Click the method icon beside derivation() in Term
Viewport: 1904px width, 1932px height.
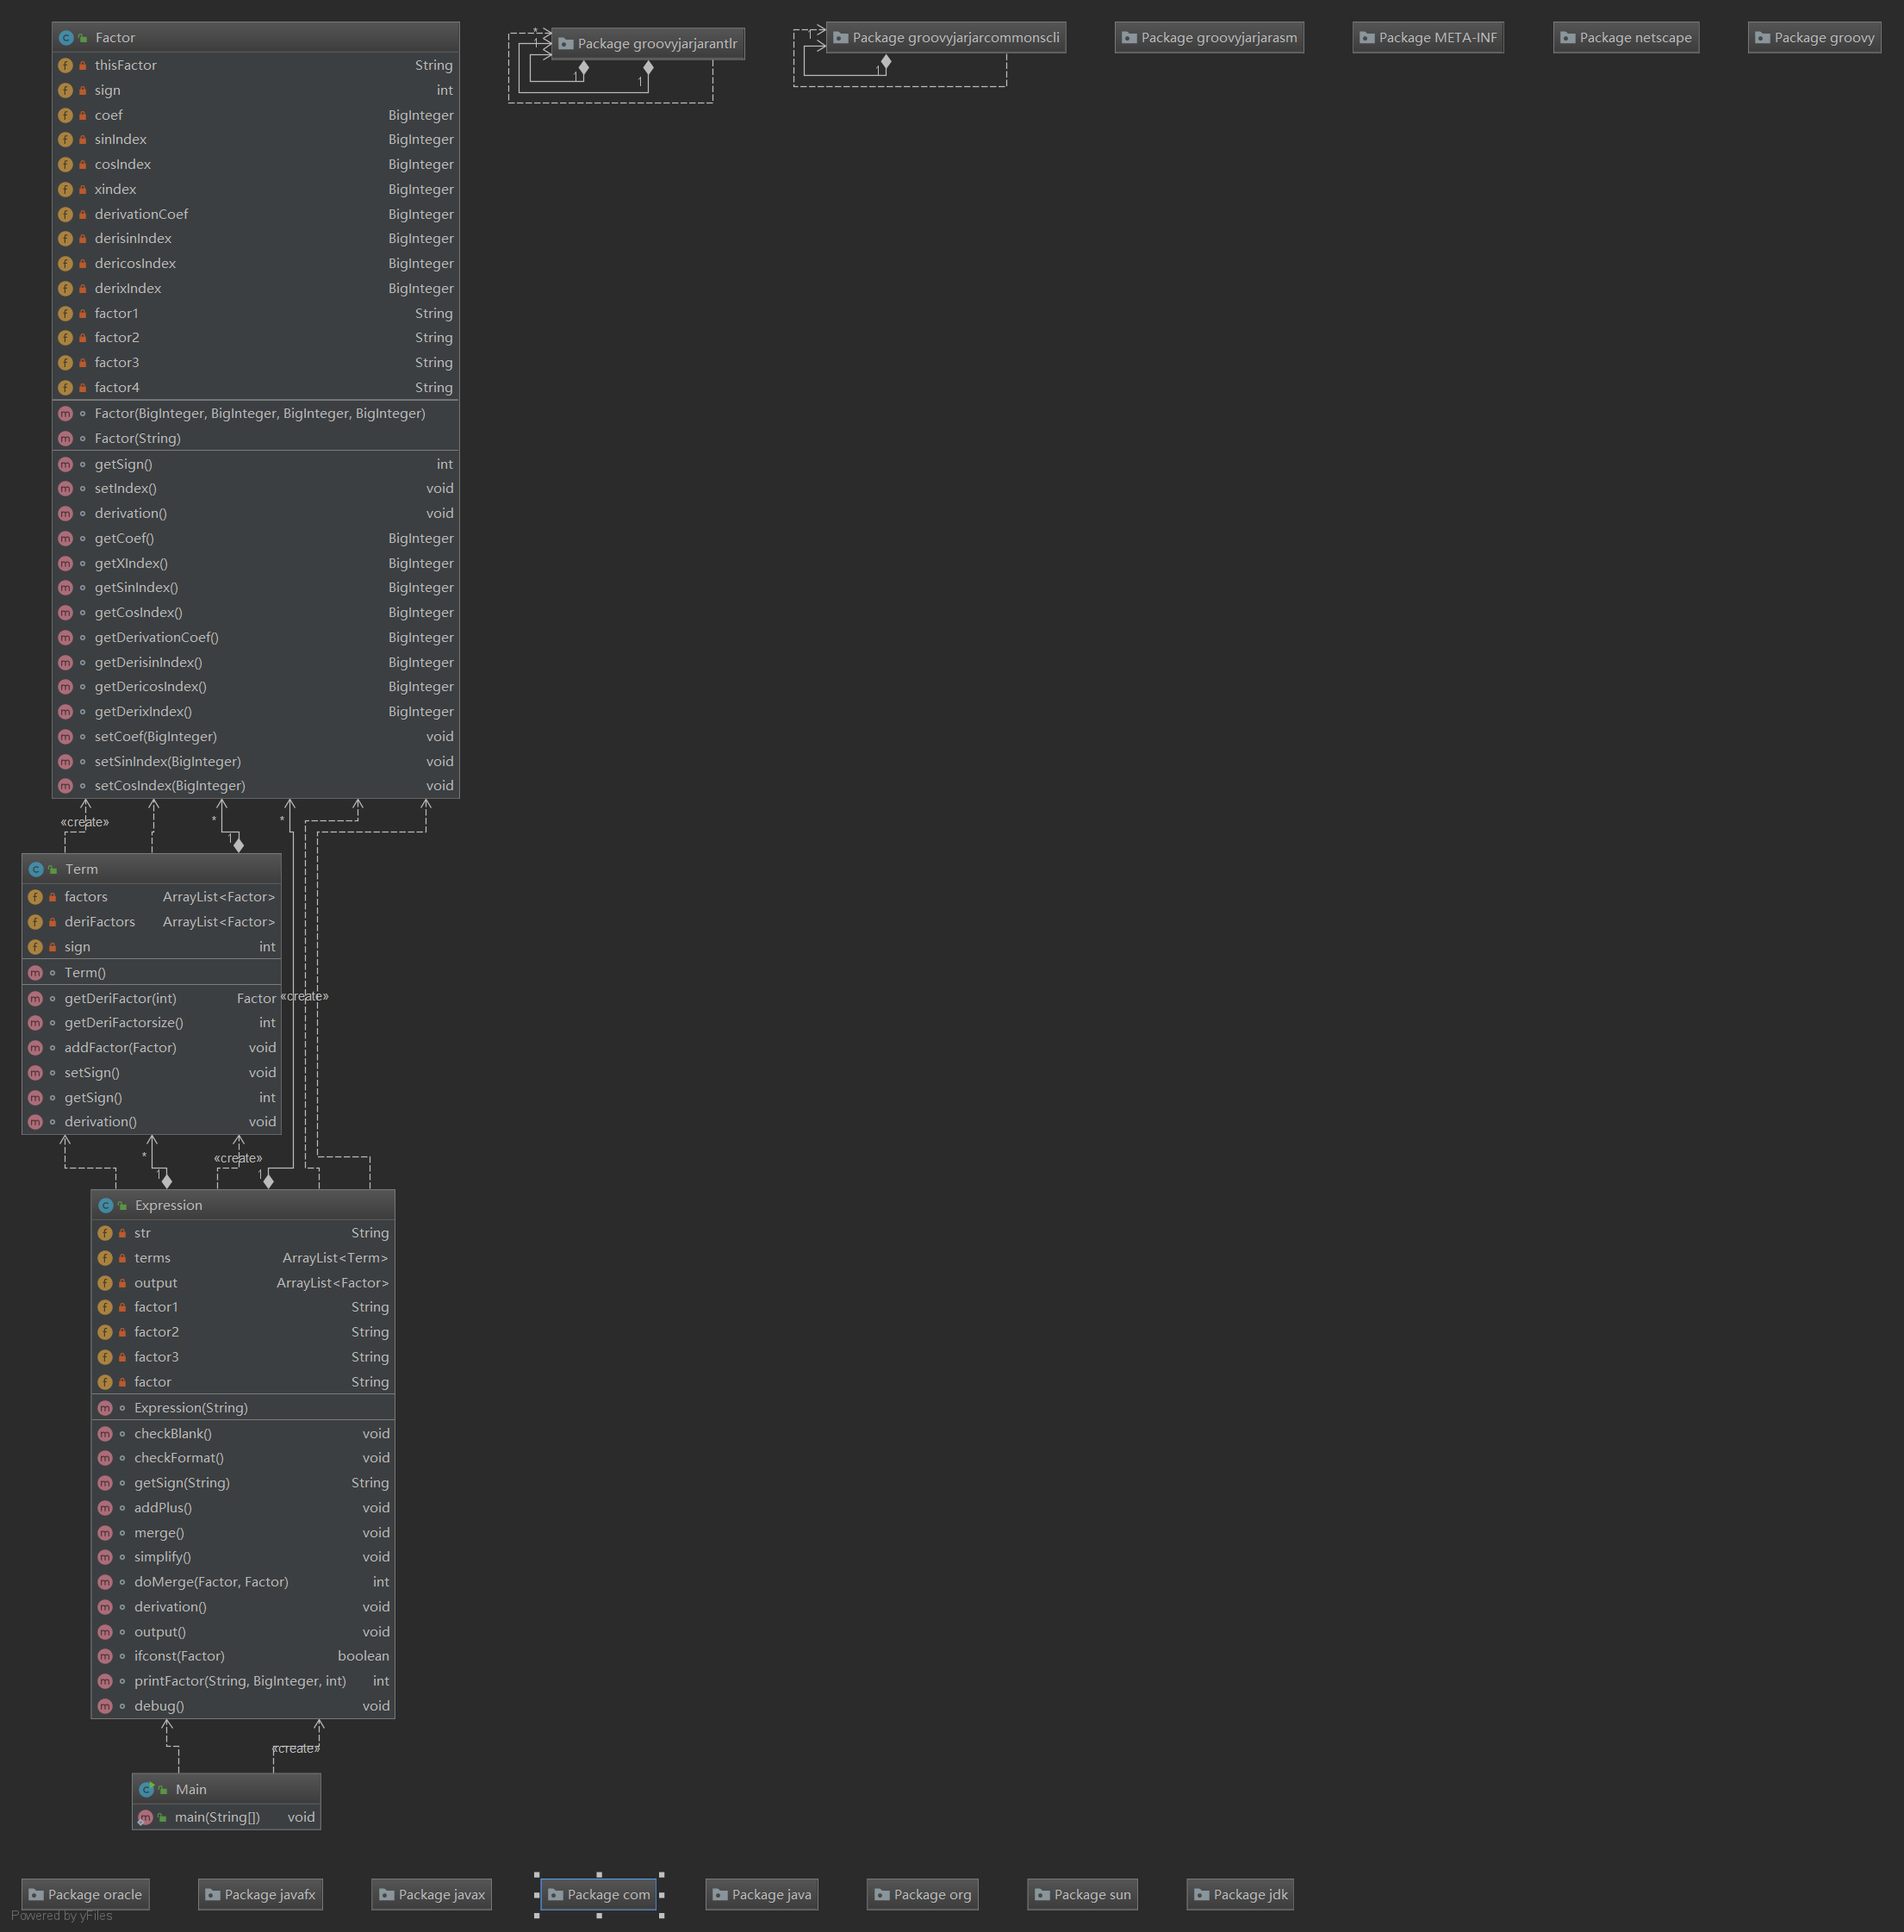[36, 1122]
